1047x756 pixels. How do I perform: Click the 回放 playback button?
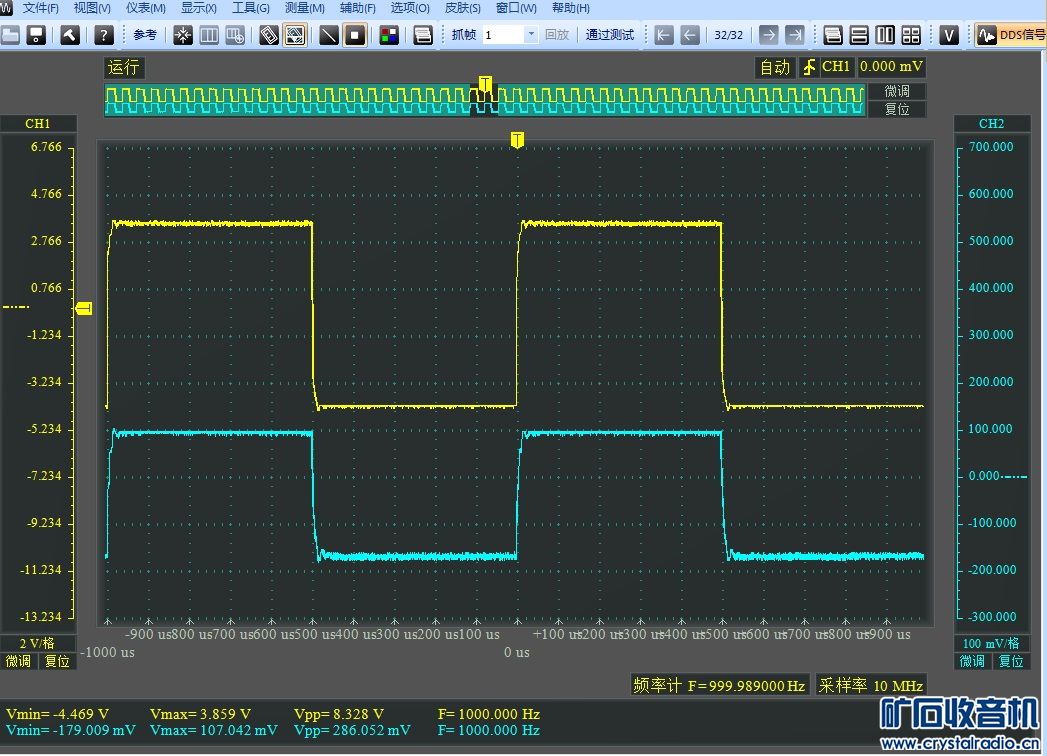click(557, 35)
